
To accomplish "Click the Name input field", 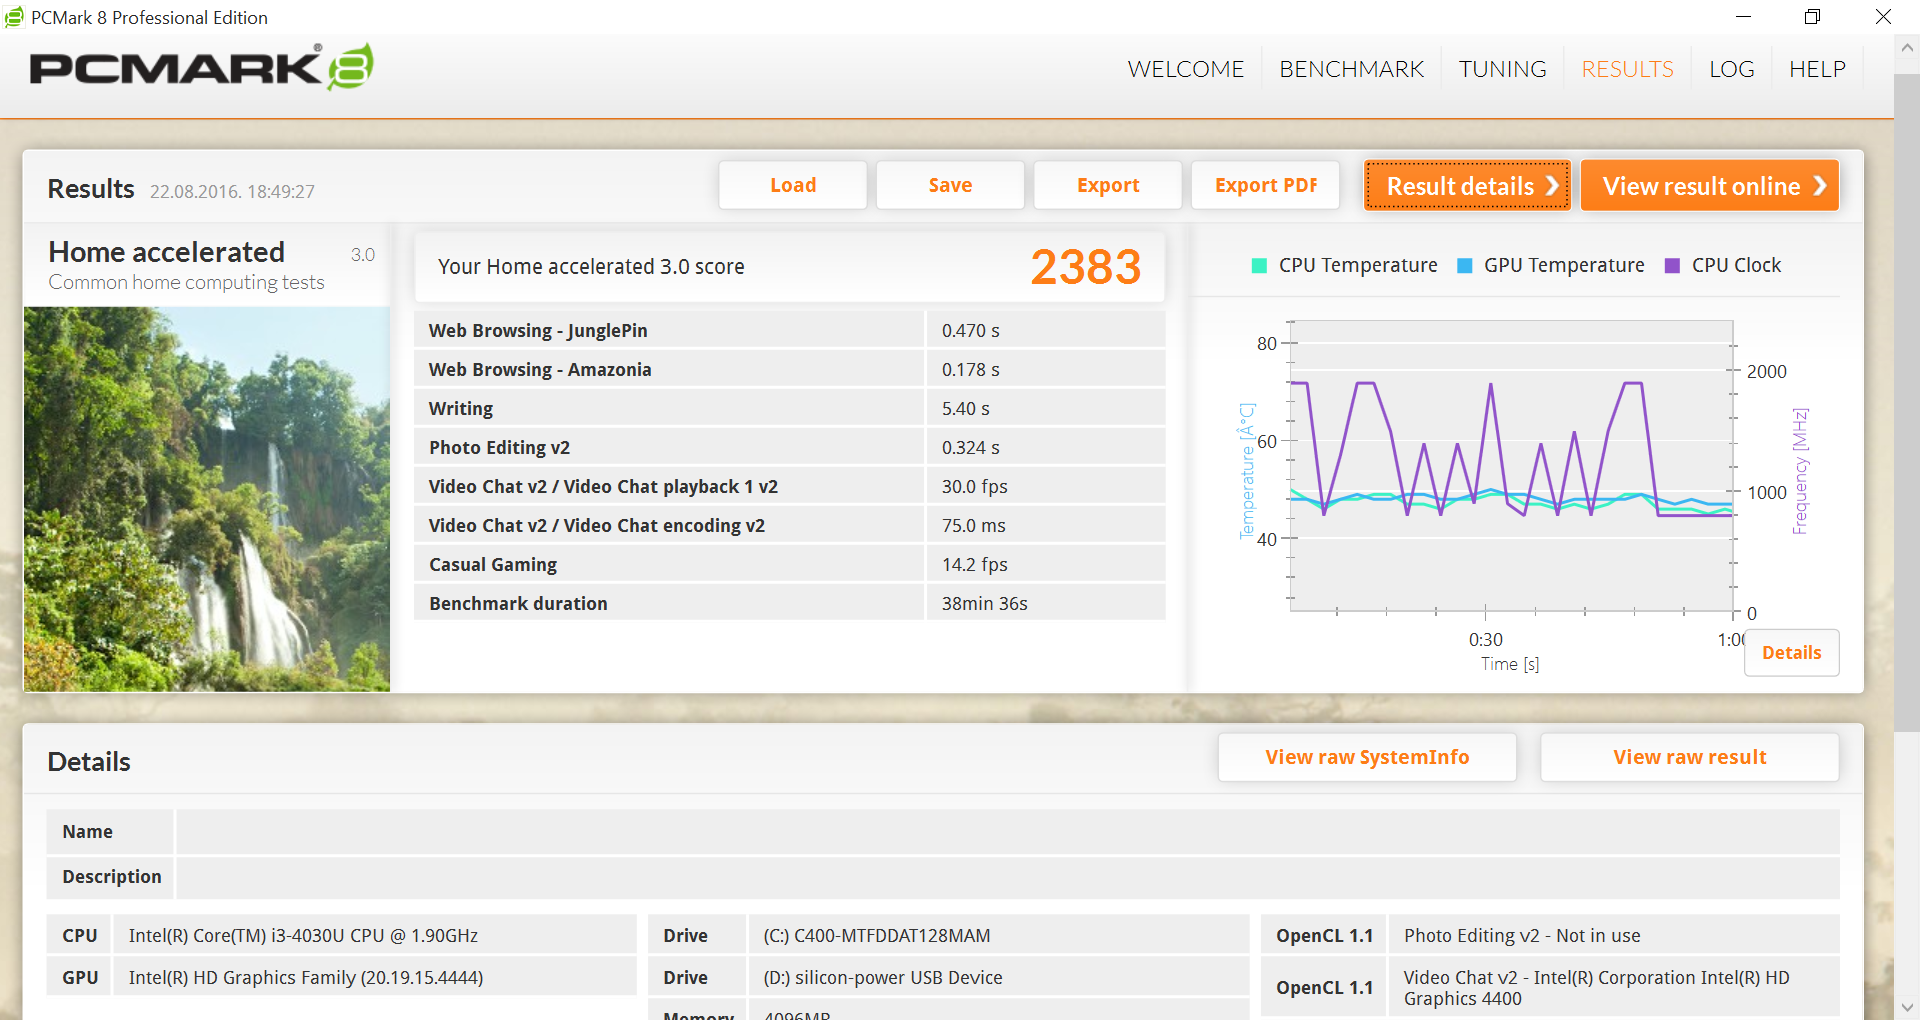I will (x=1007, y=832).
